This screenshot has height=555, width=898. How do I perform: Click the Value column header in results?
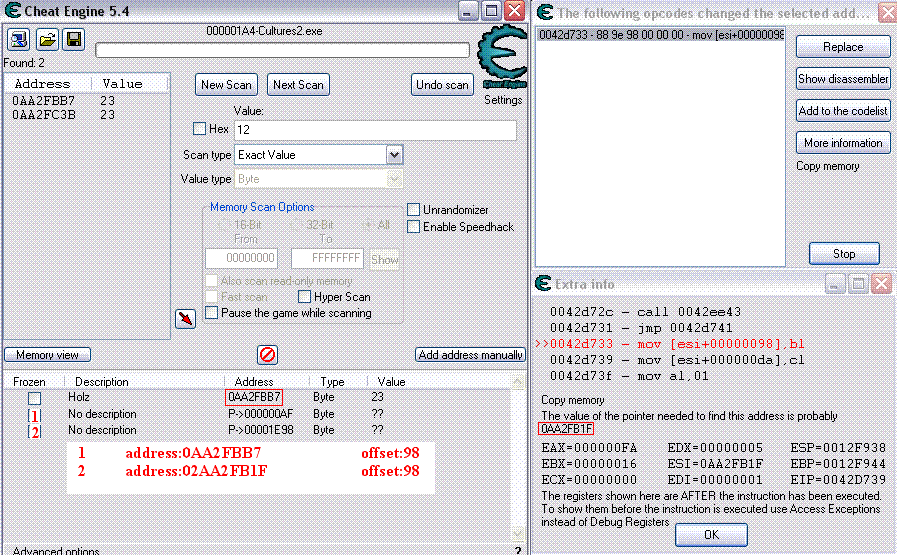click(129, 84)
